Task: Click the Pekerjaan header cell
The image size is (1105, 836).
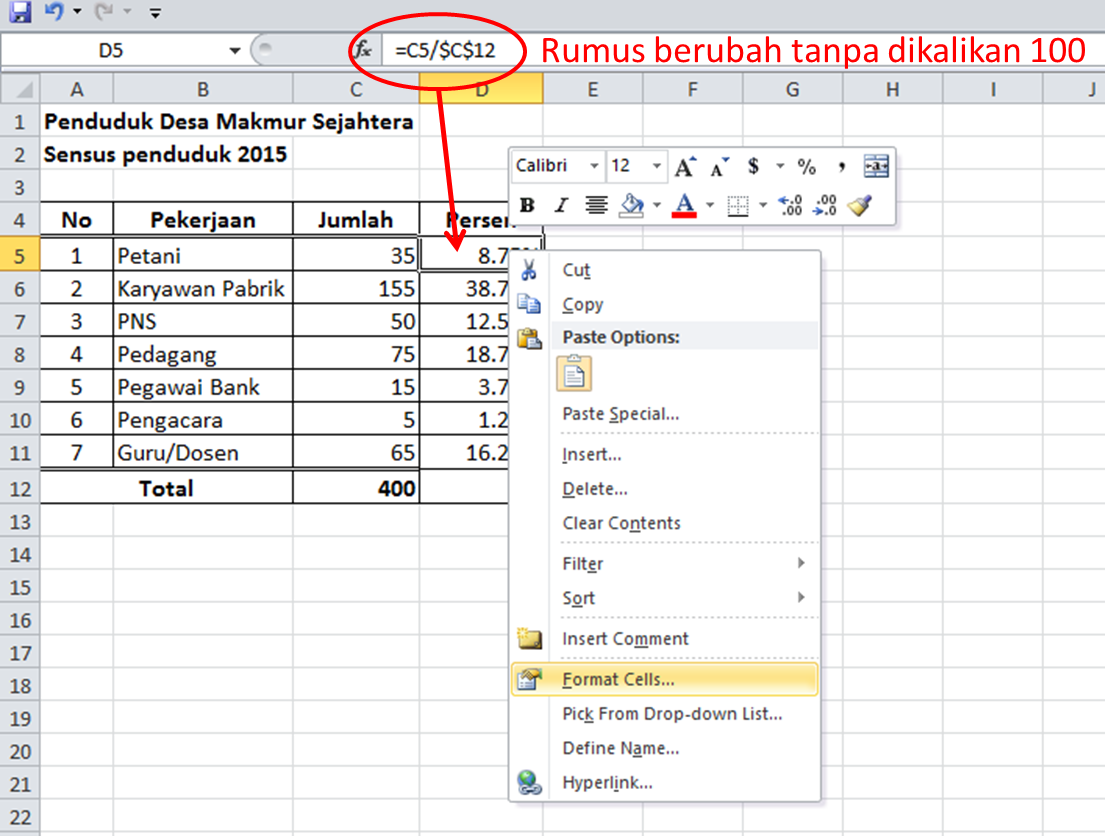Action: pyautogui.click(x=202, y=220)
